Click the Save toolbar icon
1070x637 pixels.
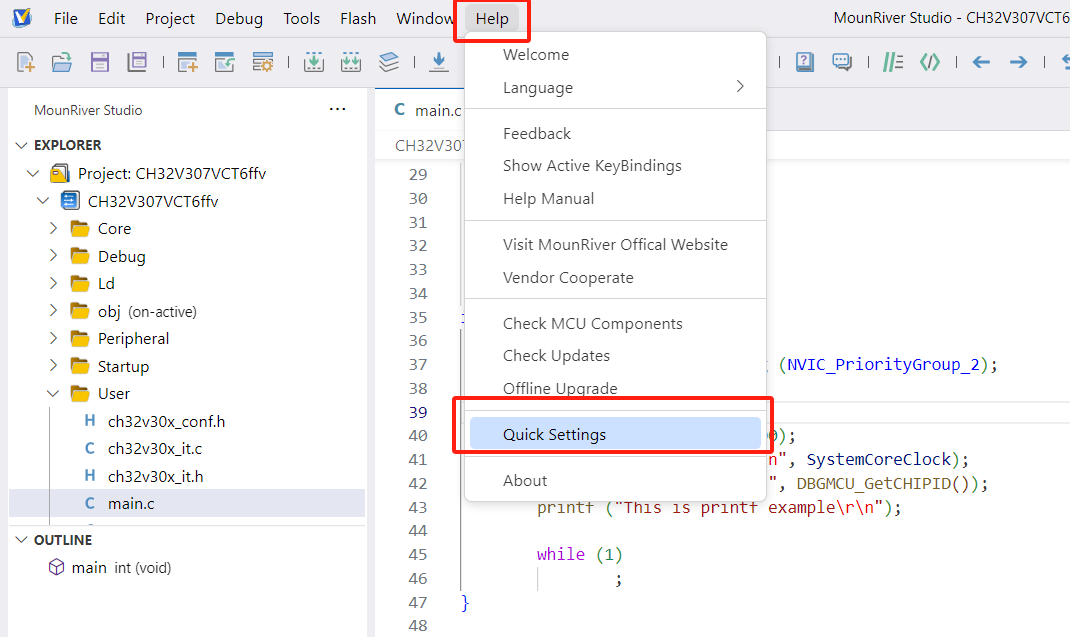coord(100,62)
